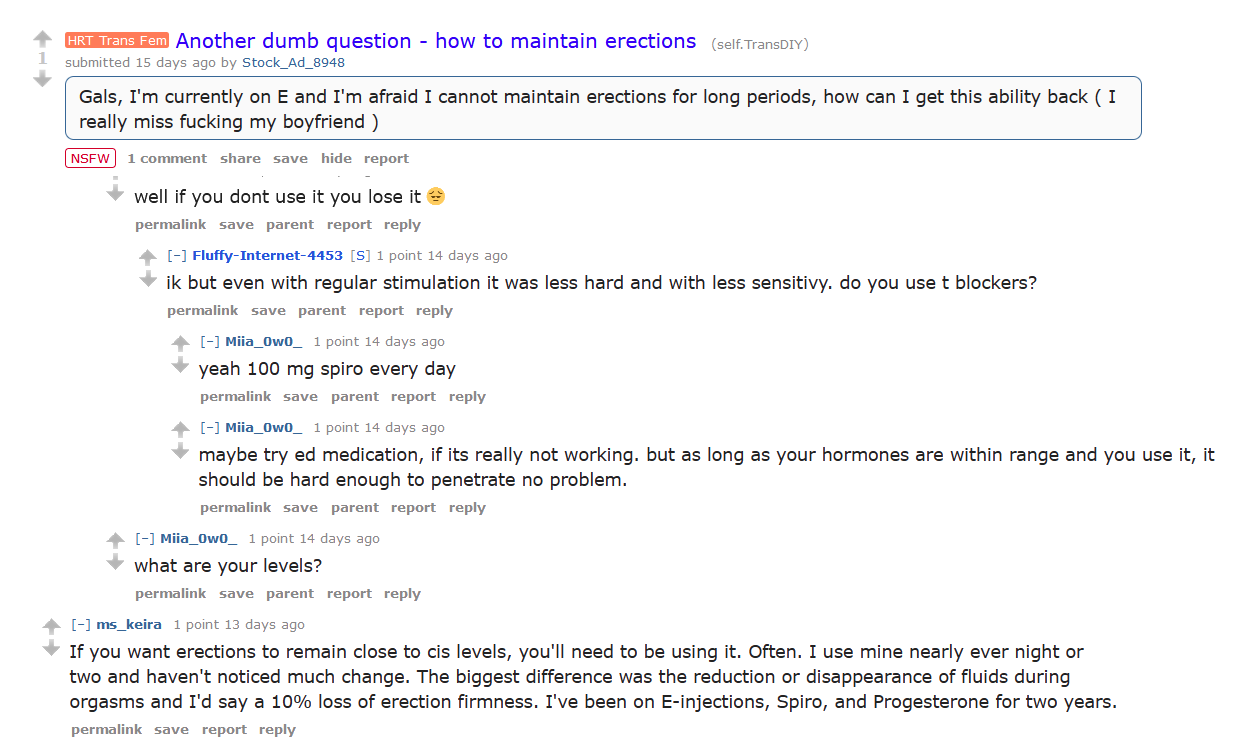Share the post
The width and height of the screenshot is (1238, 752).
(x=240, y=159)
